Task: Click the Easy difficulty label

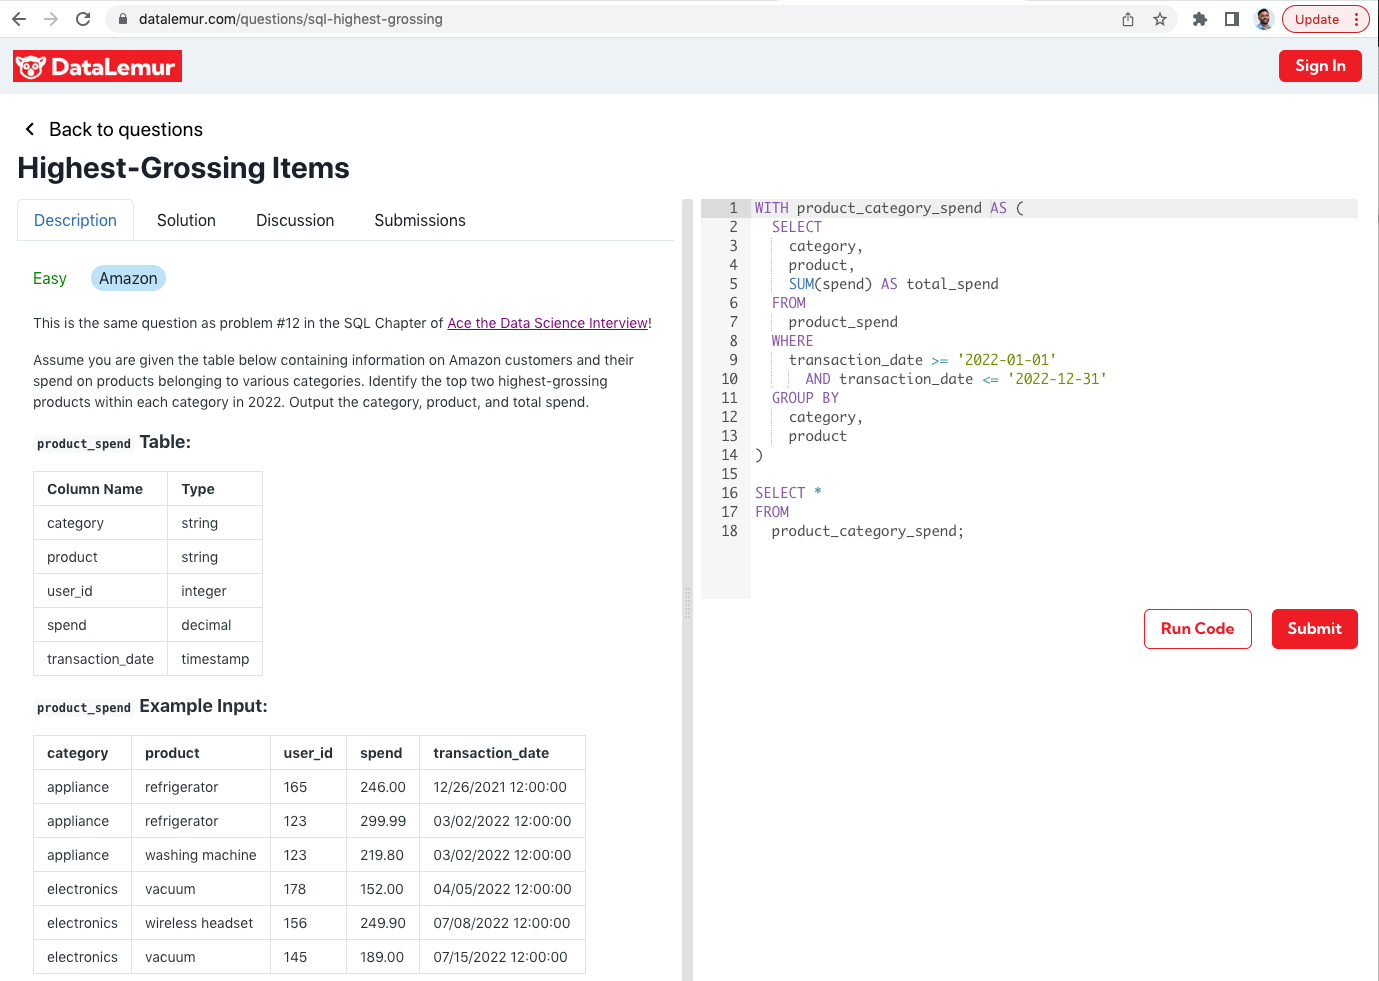Action: (50, 278)
